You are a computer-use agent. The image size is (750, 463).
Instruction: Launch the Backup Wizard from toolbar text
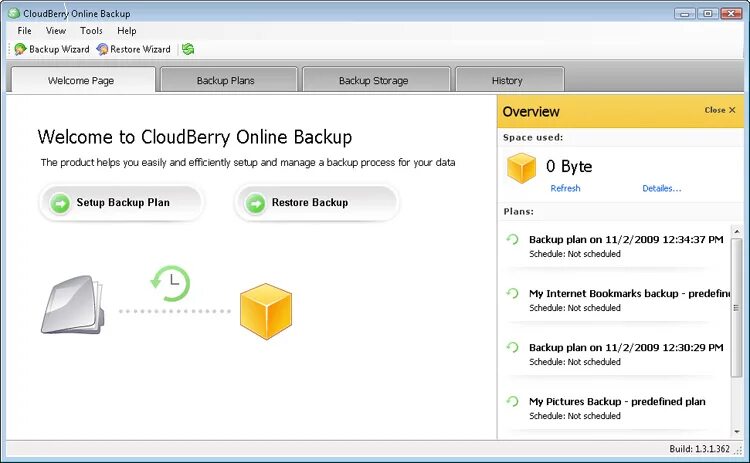[59, 49]
